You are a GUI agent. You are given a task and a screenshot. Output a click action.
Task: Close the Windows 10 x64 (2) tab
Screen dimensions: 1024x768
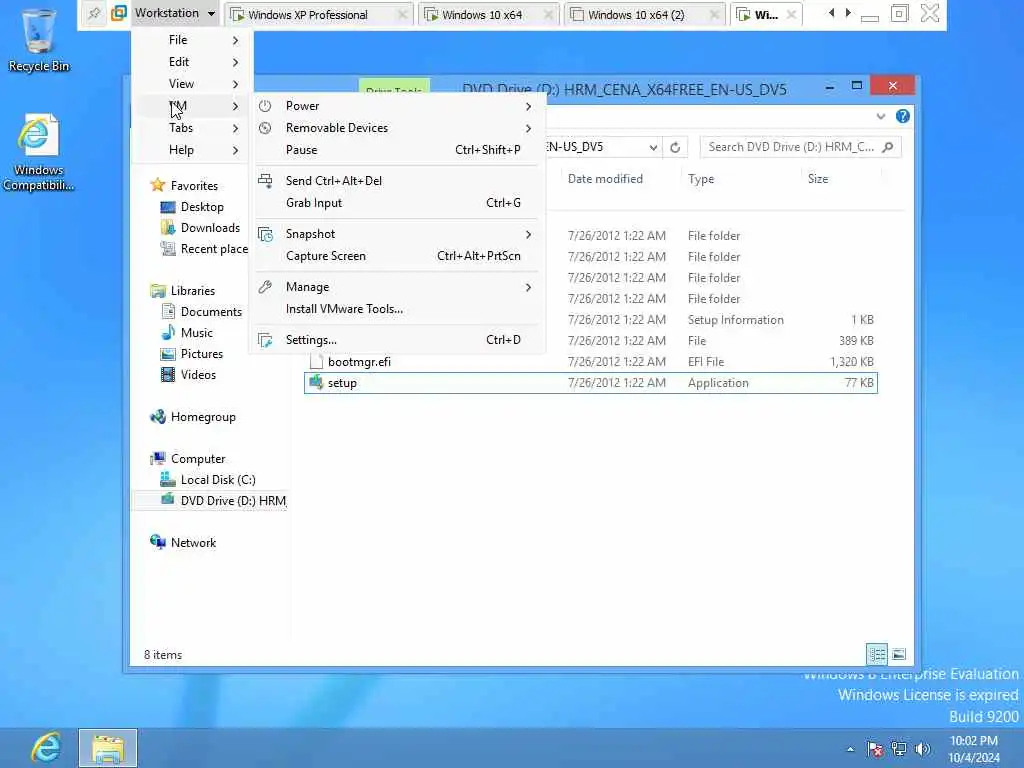click(715, 14)
